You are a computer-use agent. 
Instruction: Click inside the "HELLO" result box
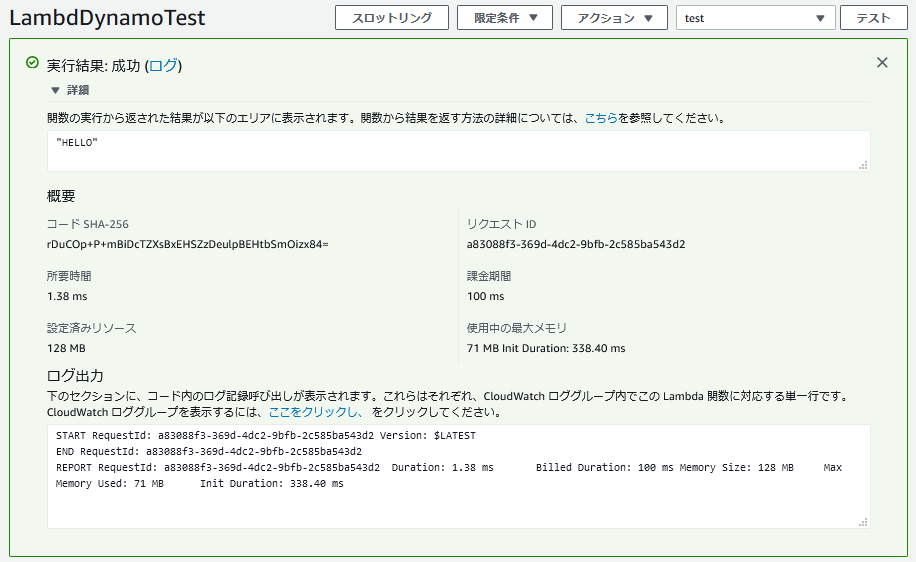click(459, 151)
